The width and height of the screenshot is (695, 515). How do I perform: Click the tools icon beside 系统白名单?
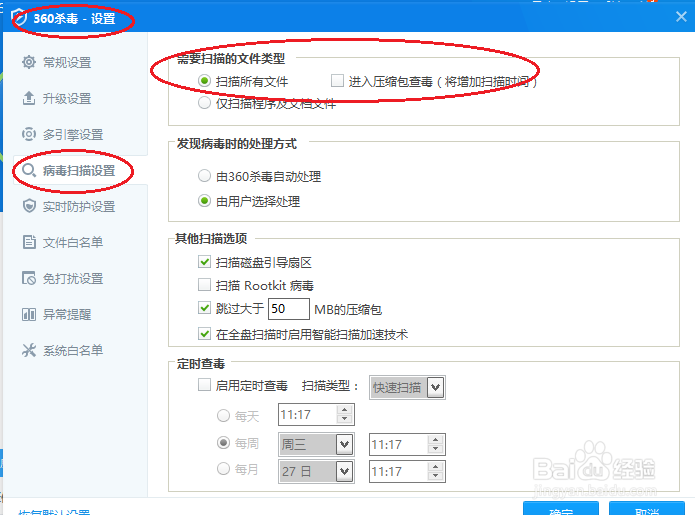(29, 350)
